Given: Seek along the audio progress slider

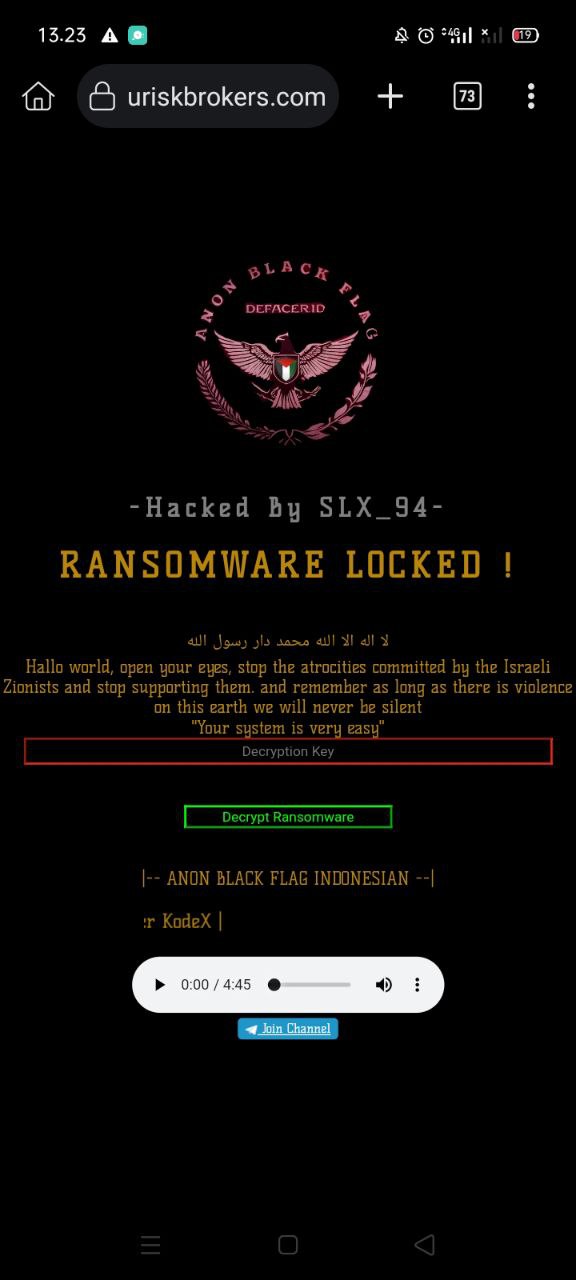Looking at the screenshot, I should (310, 985).
